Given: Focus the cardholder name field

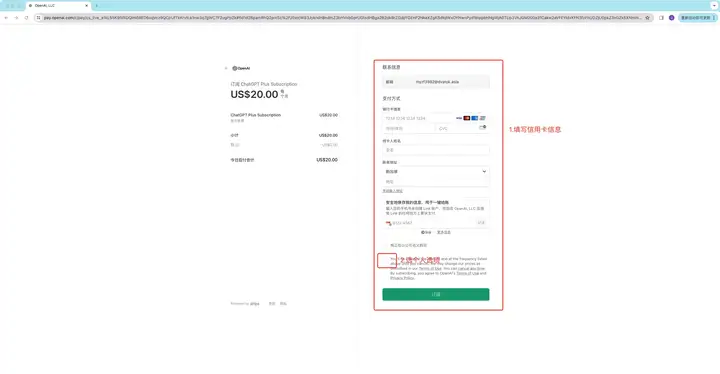Looking at the screenshot, I should [x=436, y=150].
